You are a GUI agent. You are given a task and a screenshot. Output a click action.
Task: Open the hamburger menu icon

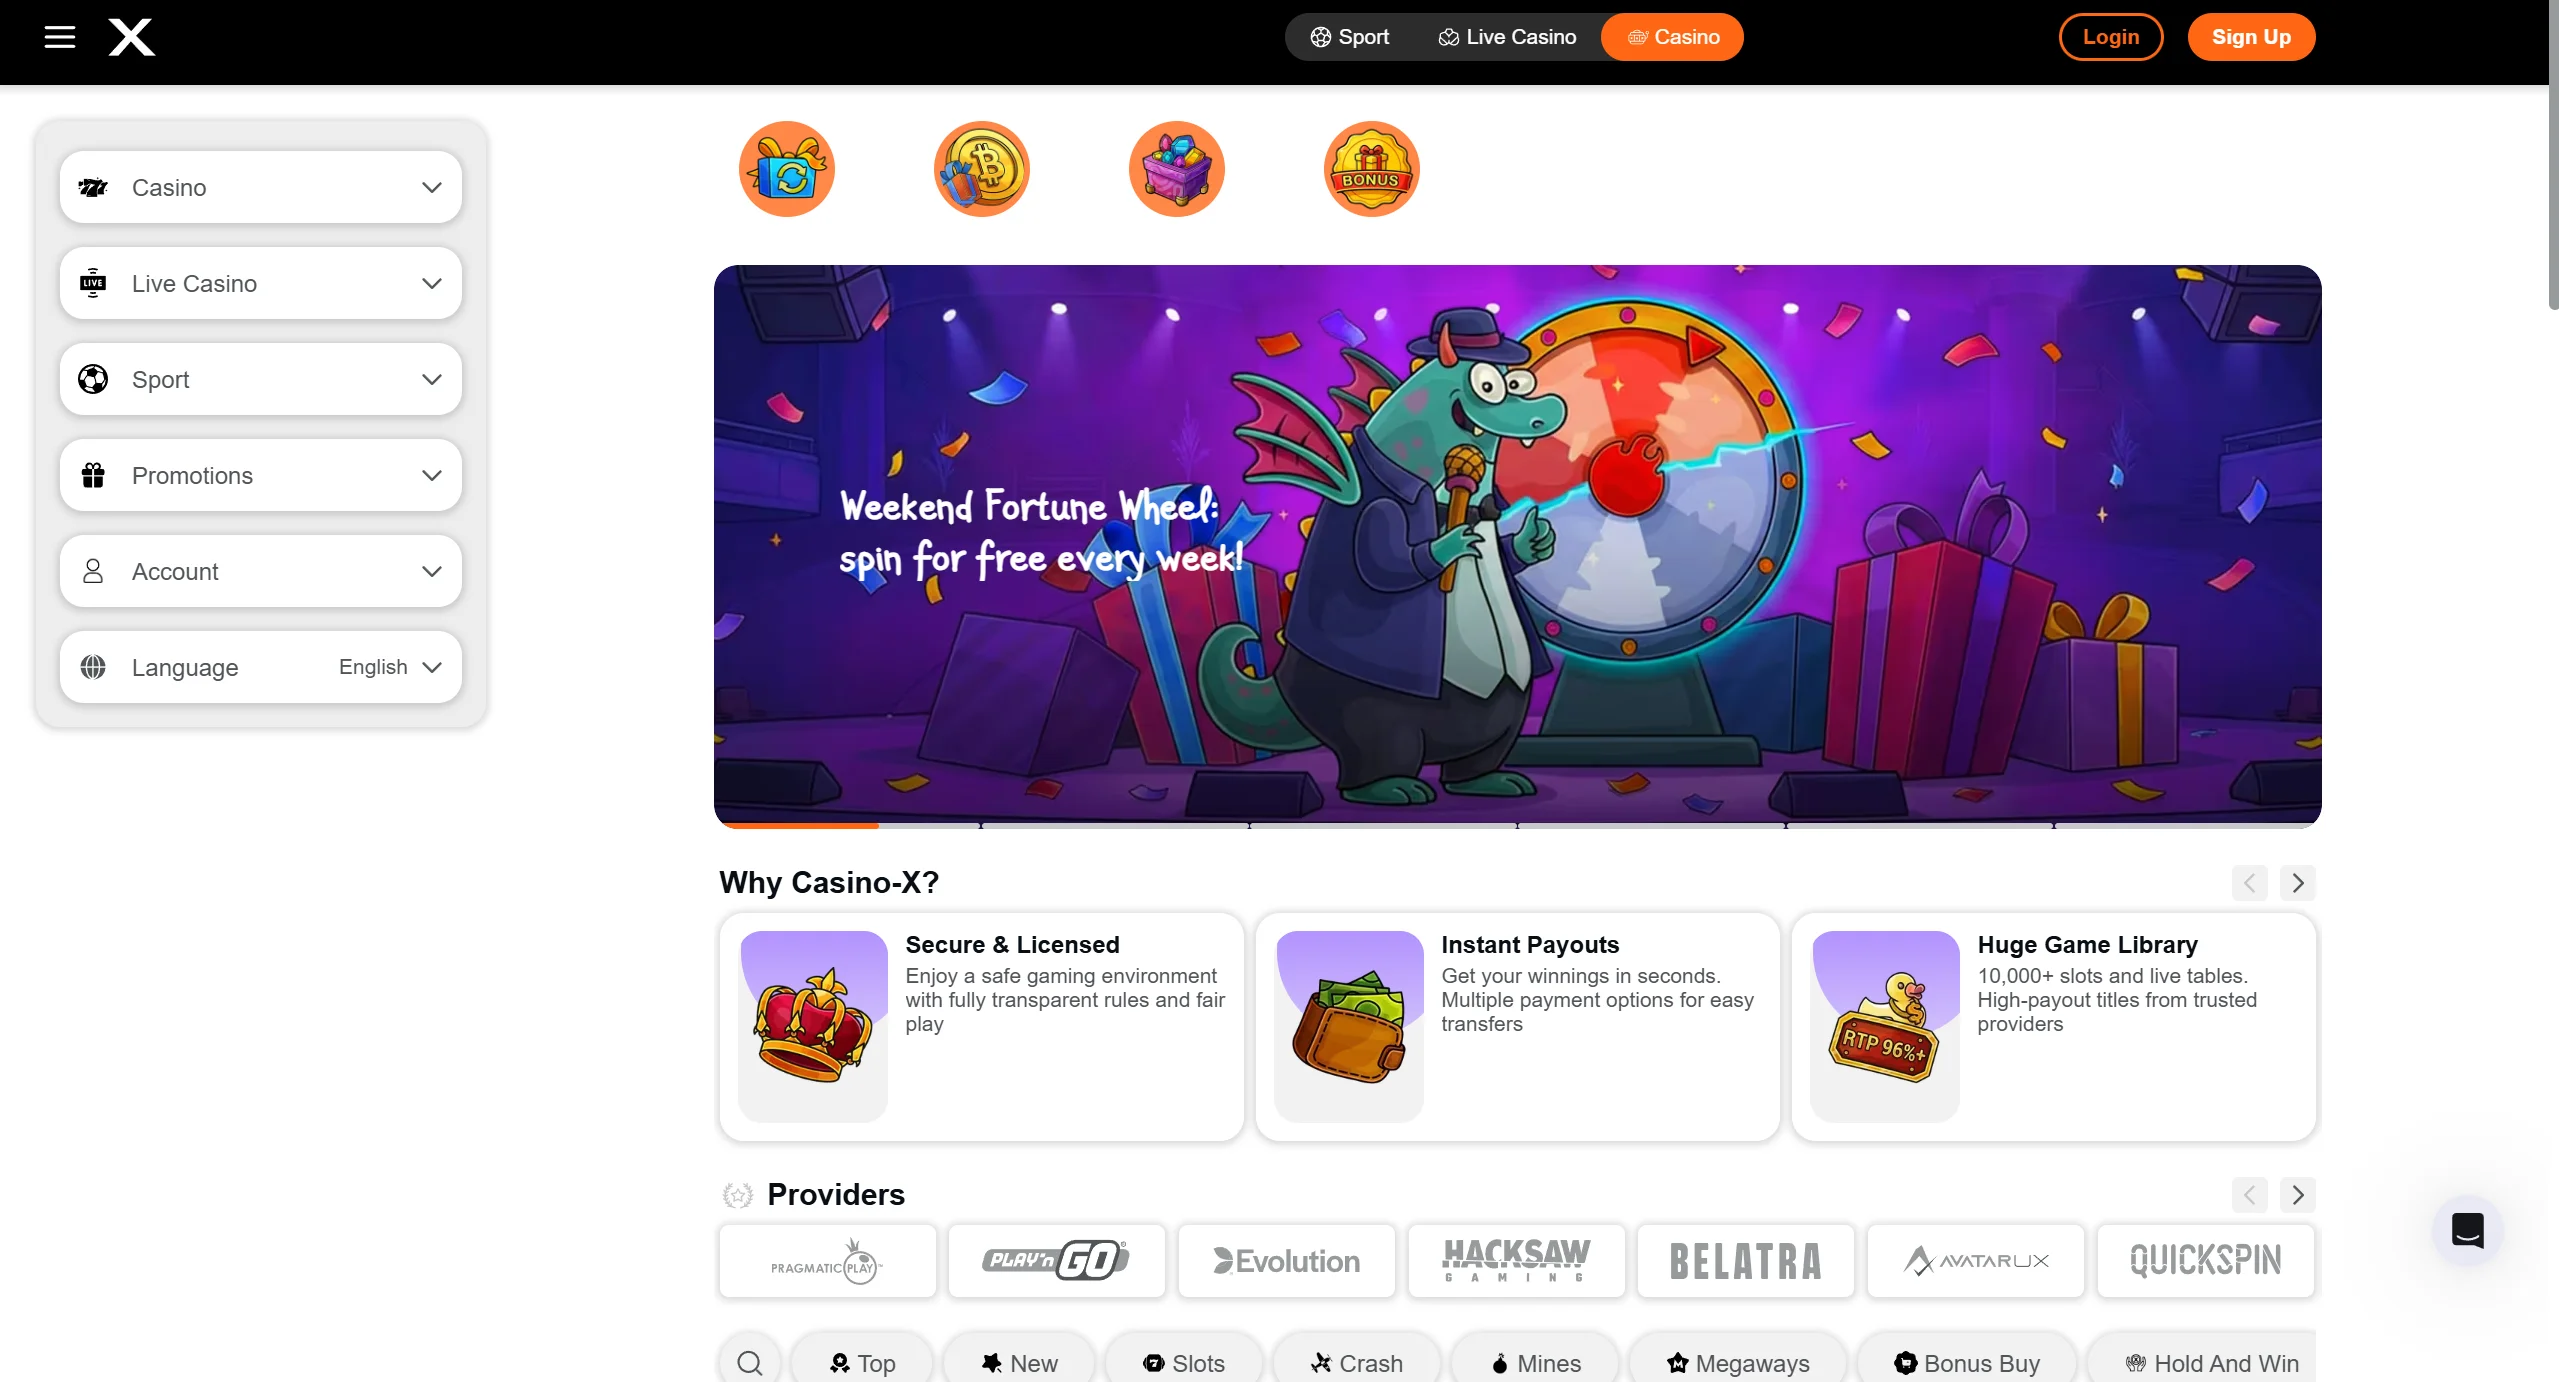coord(60,37)
